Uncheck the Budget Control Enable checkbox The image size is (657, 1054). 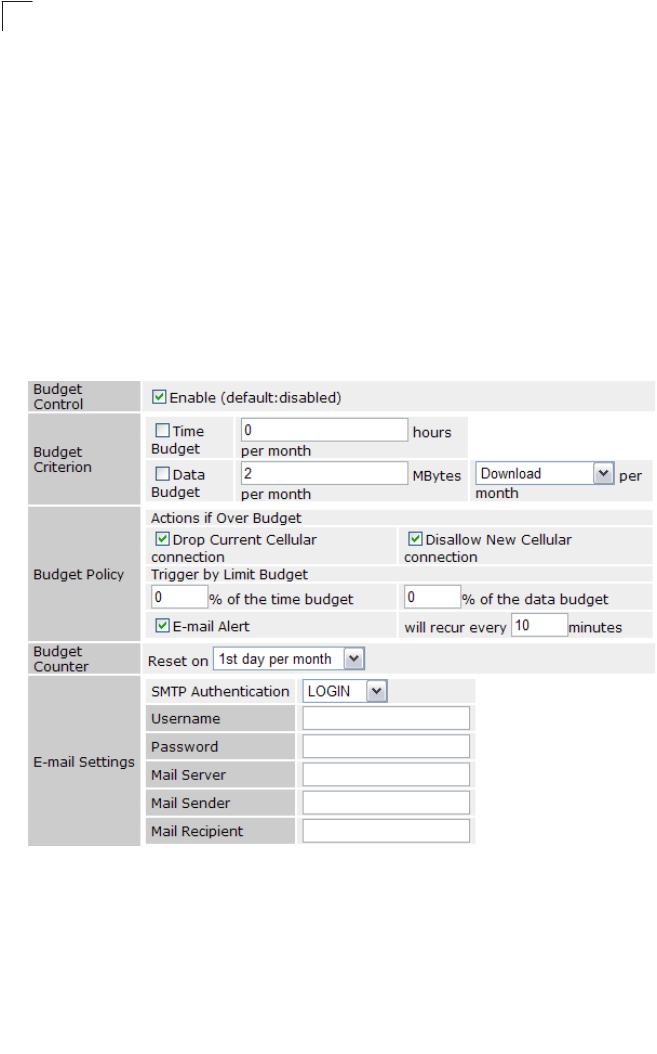click(x=159, y=397)
